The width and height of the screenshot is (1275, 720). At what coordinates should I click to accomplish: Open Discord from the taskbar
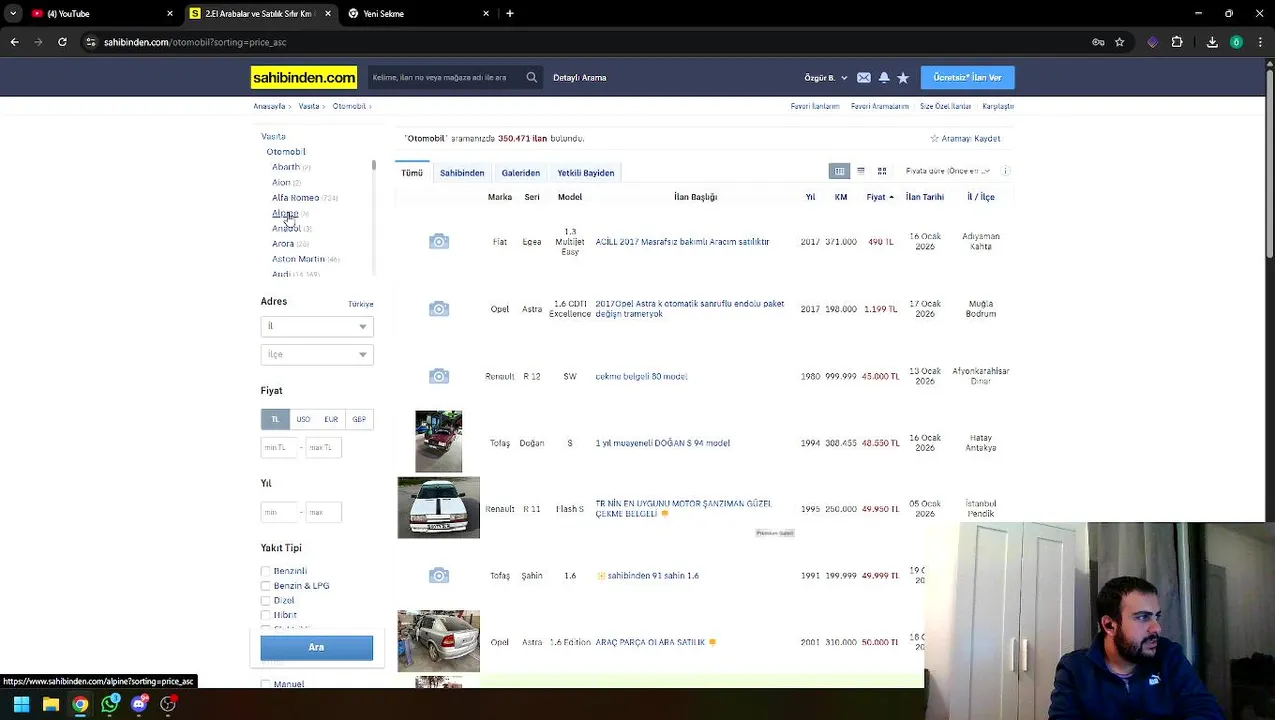[139, 704]
